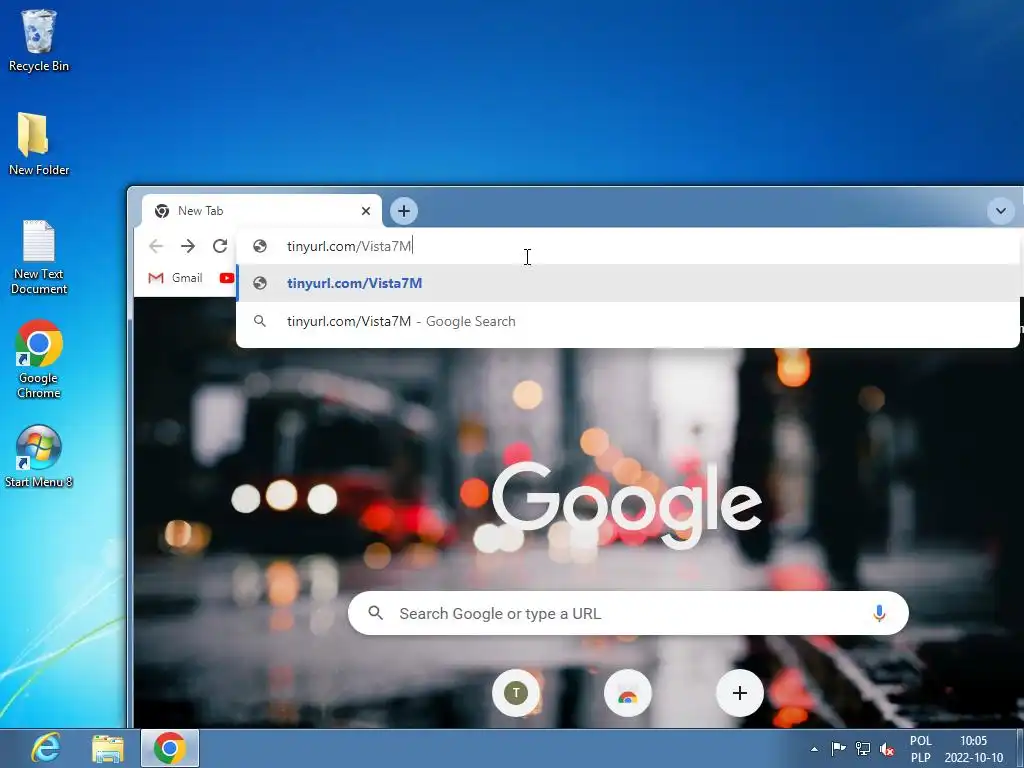Select the New Tab tab
1024x768 pixels.
coord(261,211)
